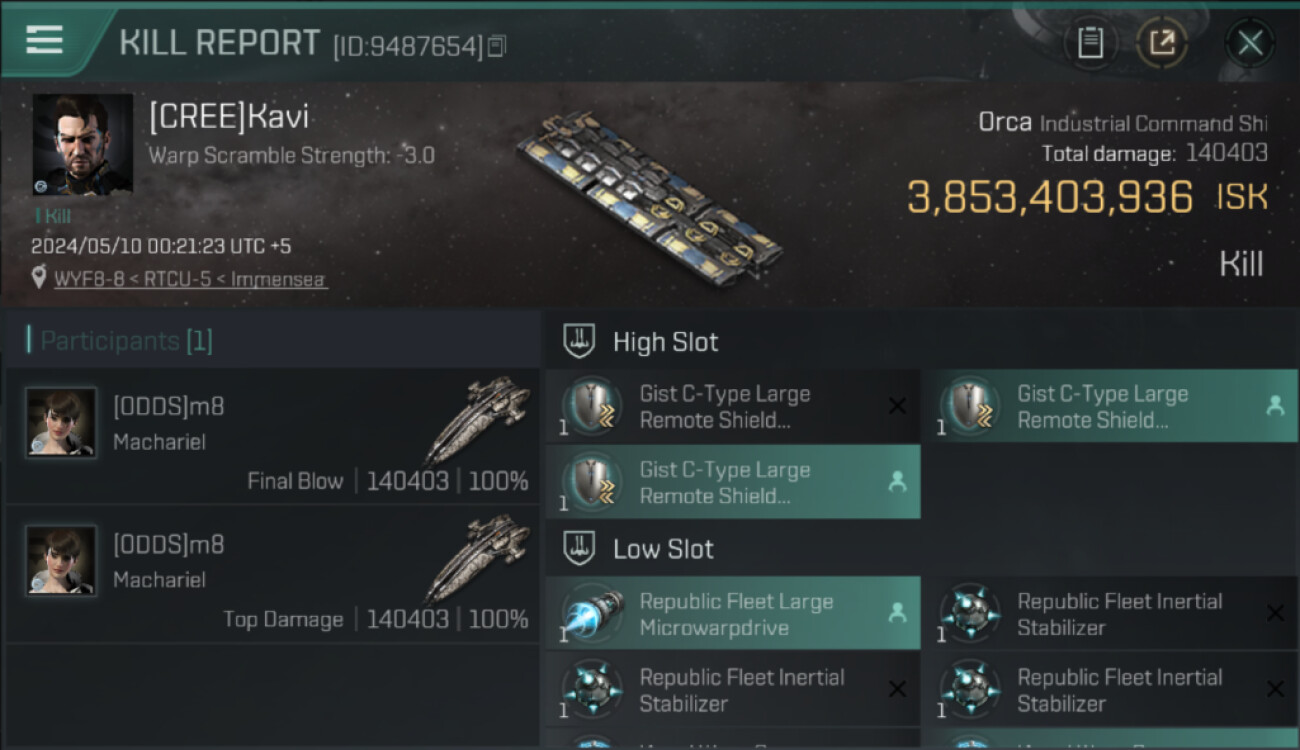
Task: Click the Final Blow participant portrait
Action: point(61,423)
